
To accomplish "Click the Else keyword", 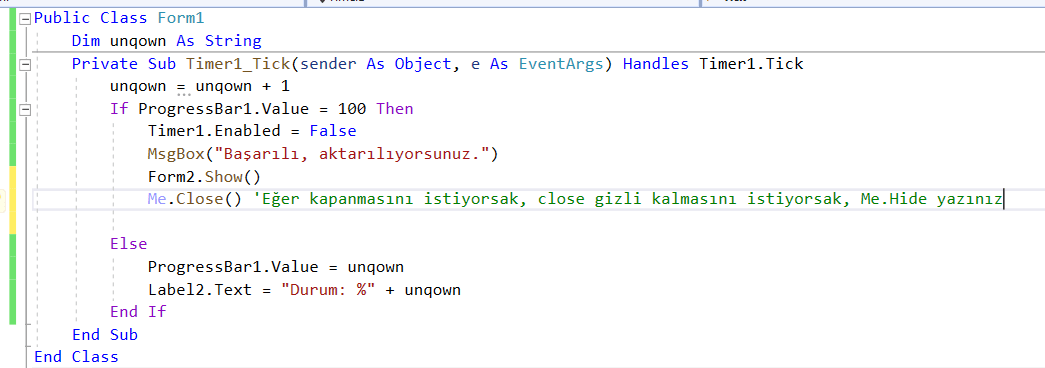I will pyautogui.click(x=129, y=244).
